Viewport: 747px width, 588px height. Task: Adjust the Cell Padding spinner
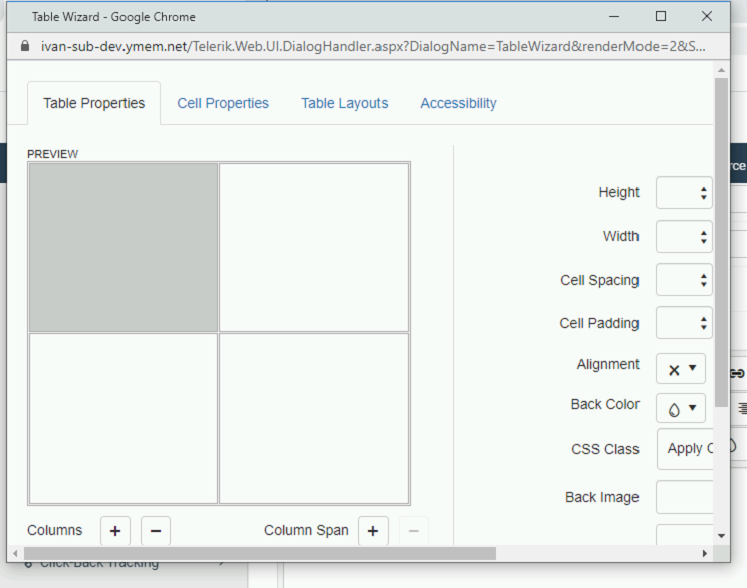704,324
